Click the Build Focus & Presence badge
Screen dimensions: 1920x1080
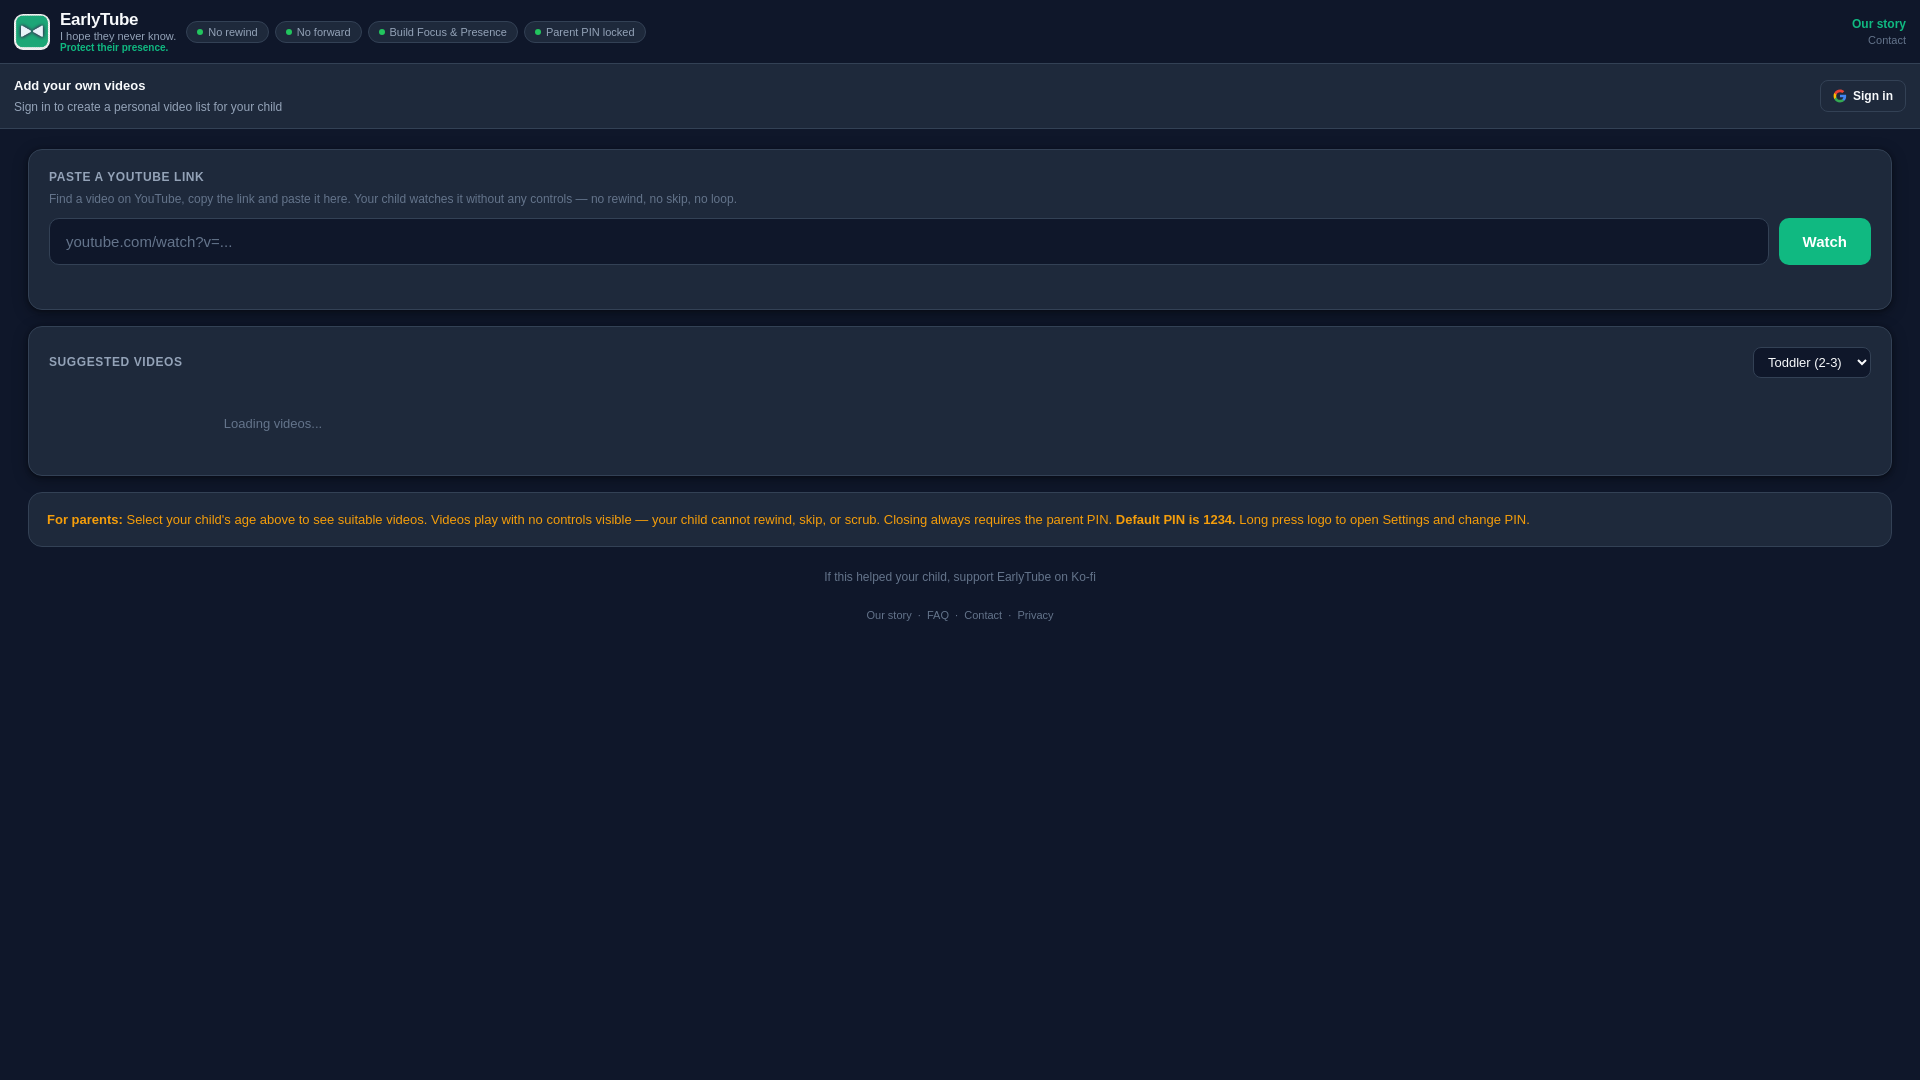pos(442,32)
